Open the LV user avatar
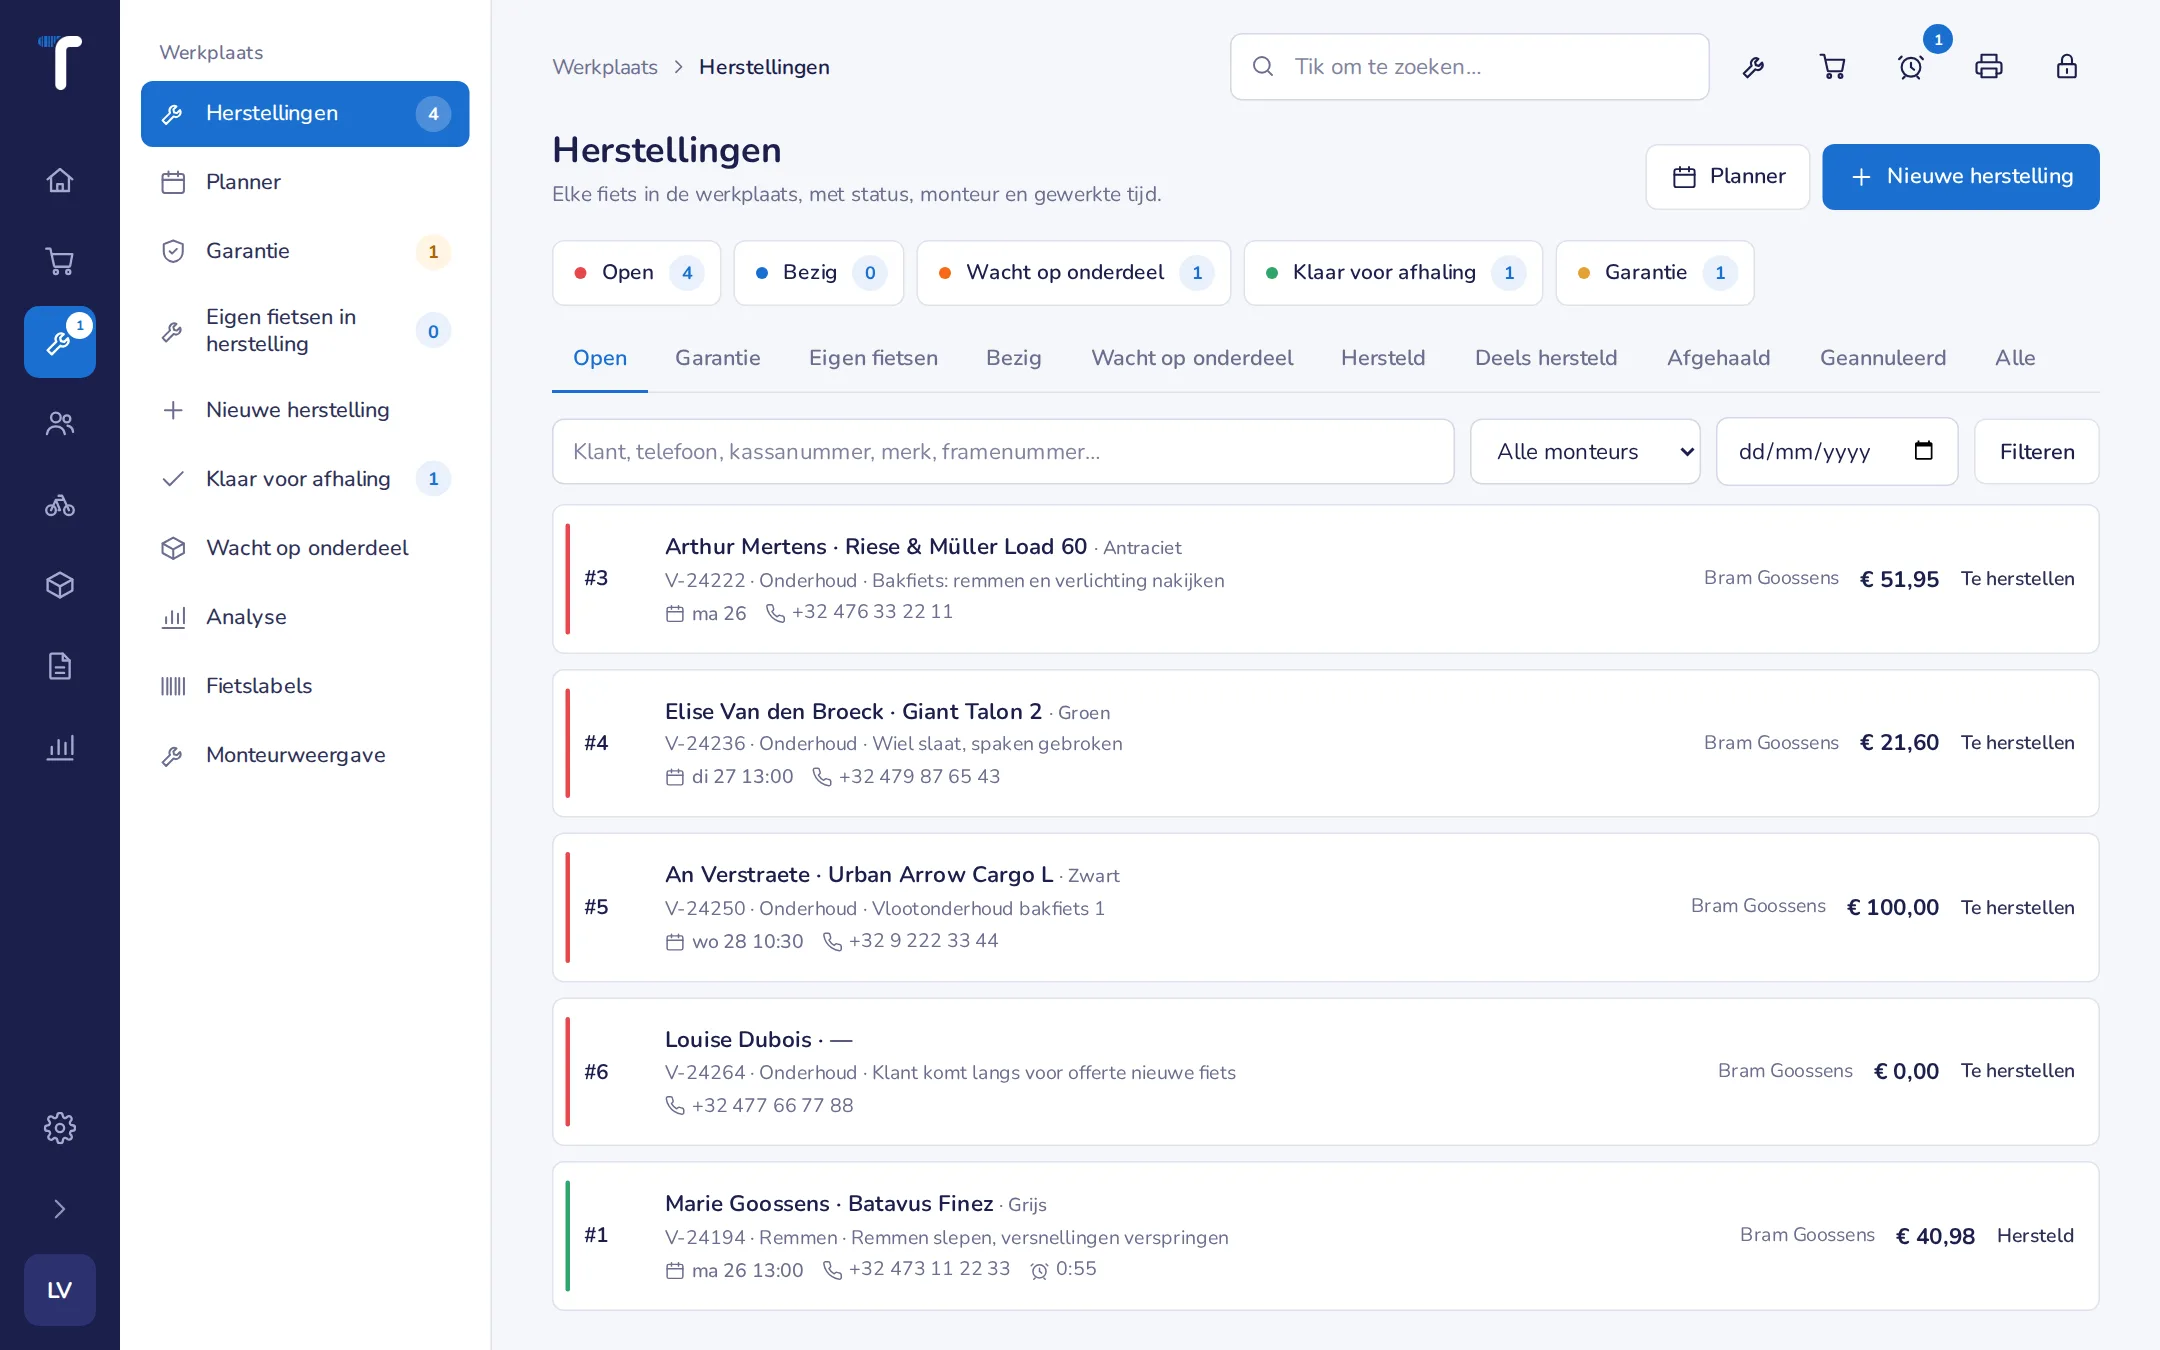The width and height of the screenshot is (2160, 1350). tap(60, 1290)
